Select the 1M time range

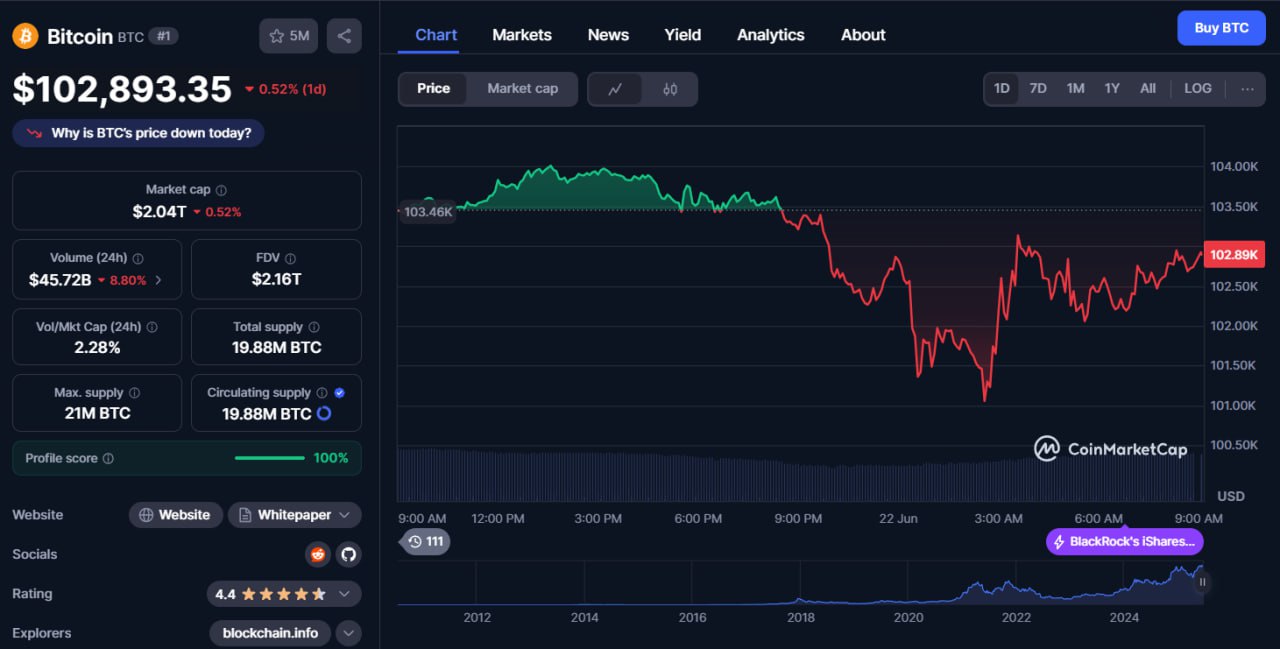point(1075,88)
